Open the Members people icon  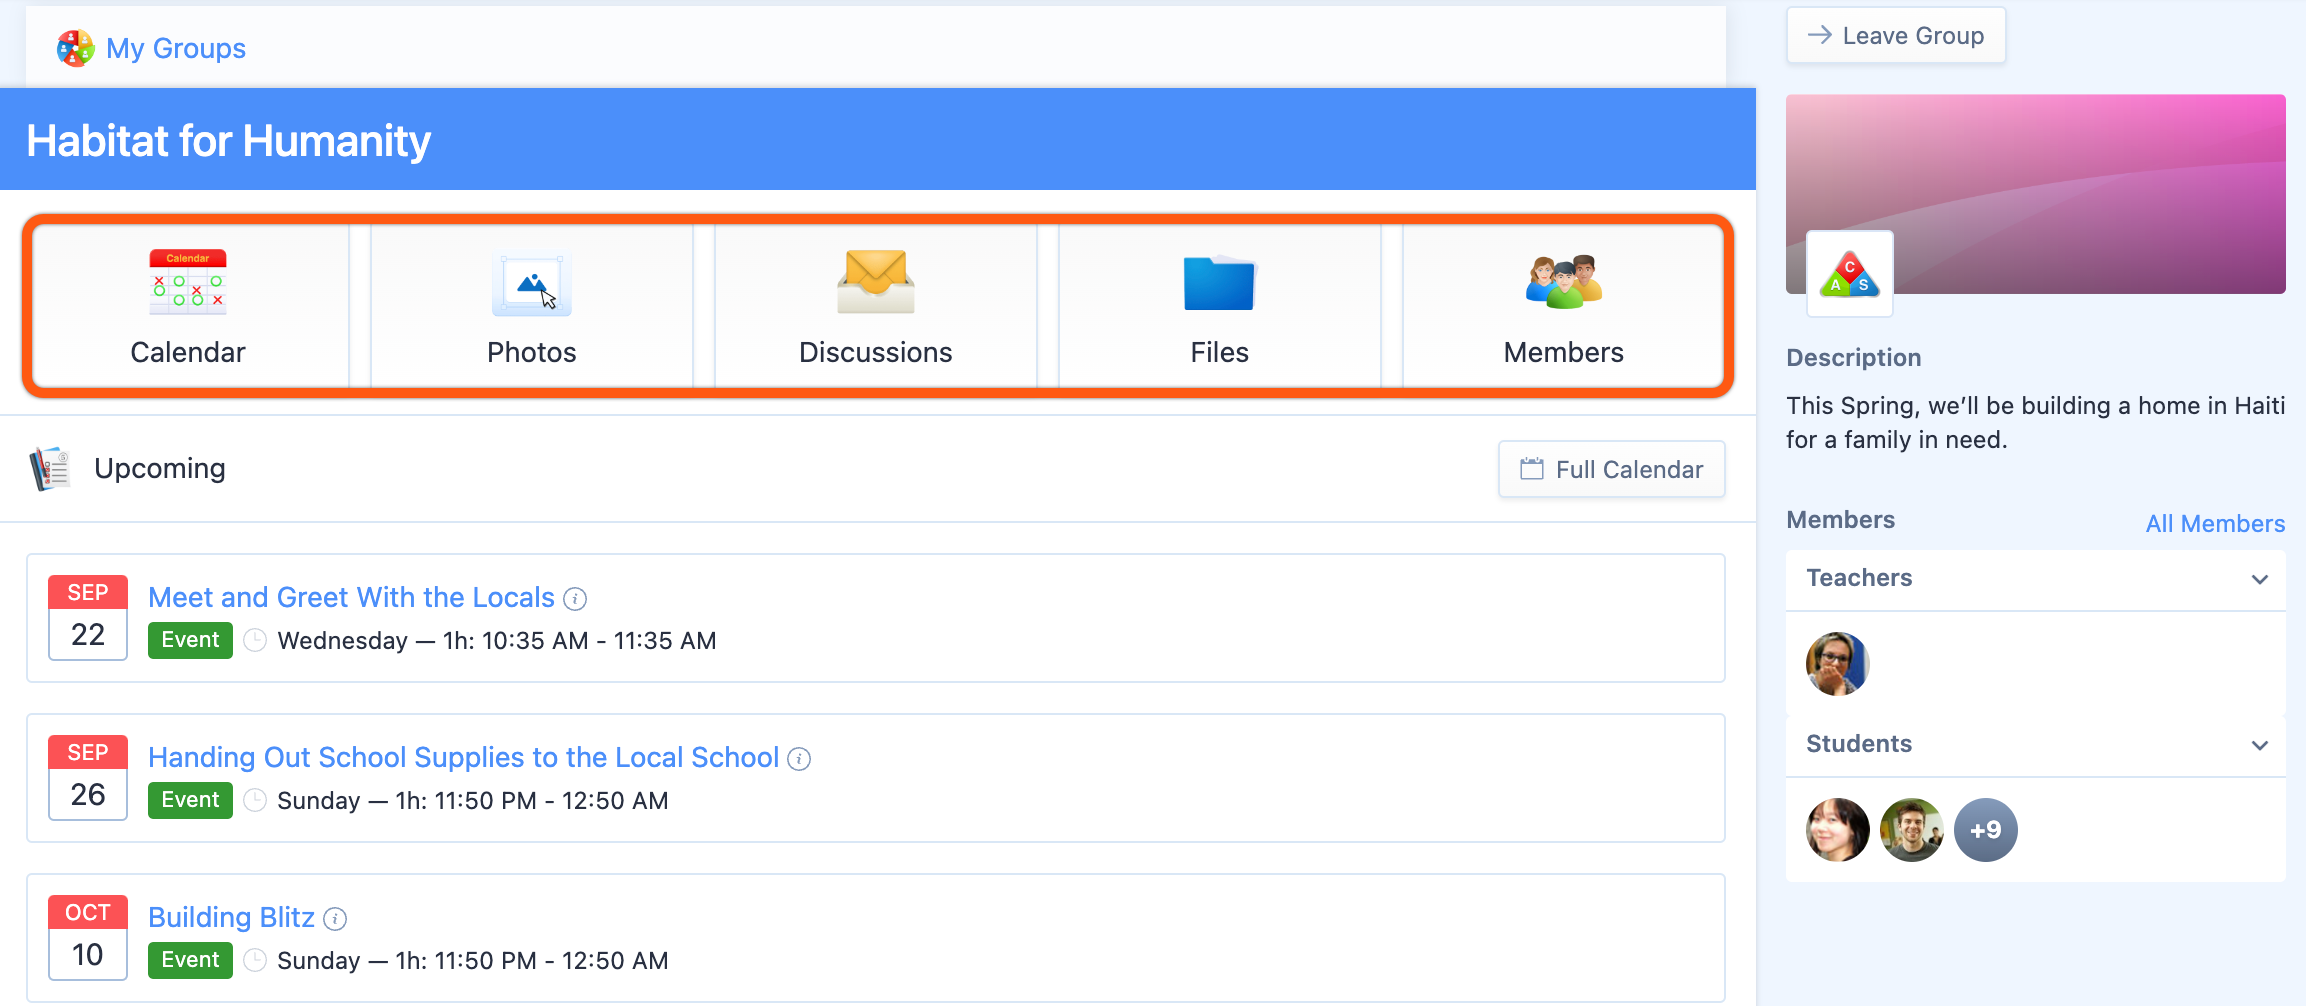click(1564, 281)
